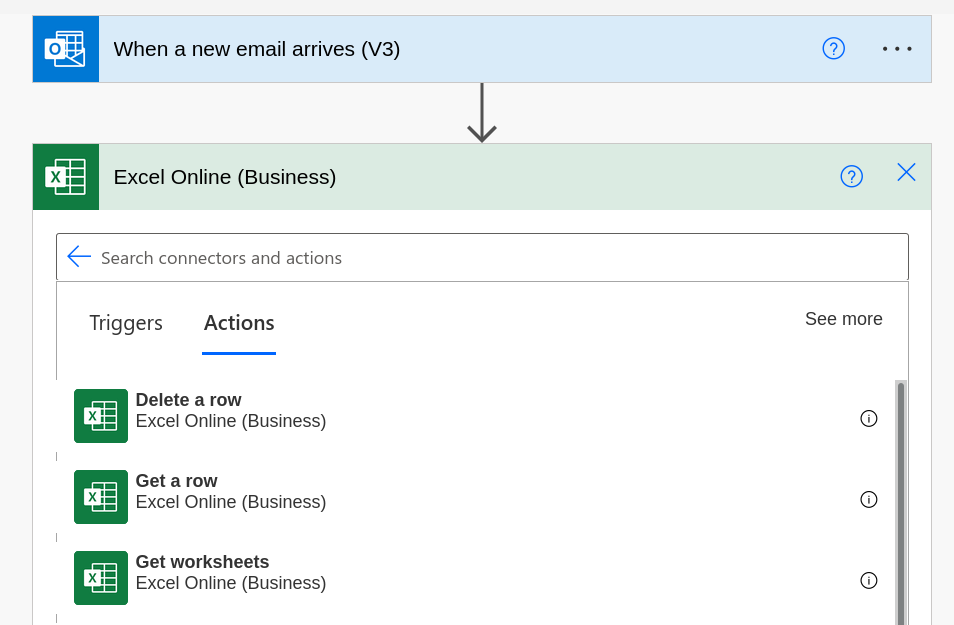Viewport: 954px width, 625px height.
Task: Expand the list with See more
Action: click(x=844, y=319)
